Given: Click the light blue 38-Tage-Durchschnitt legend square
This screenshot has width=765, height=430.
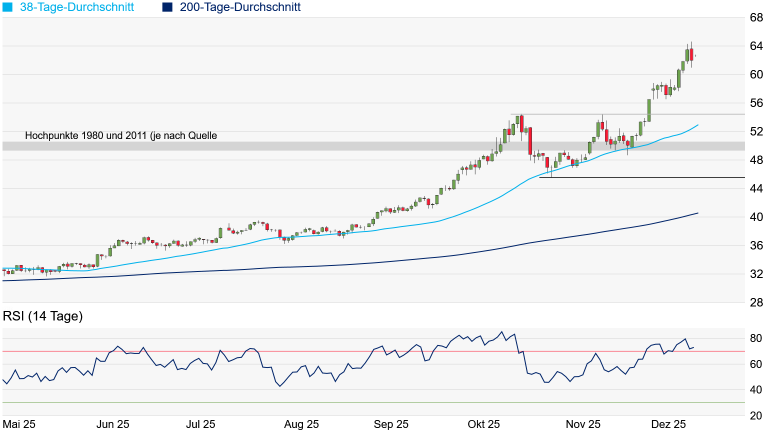Looking at the screenshot, I should [x=8, y=7].
